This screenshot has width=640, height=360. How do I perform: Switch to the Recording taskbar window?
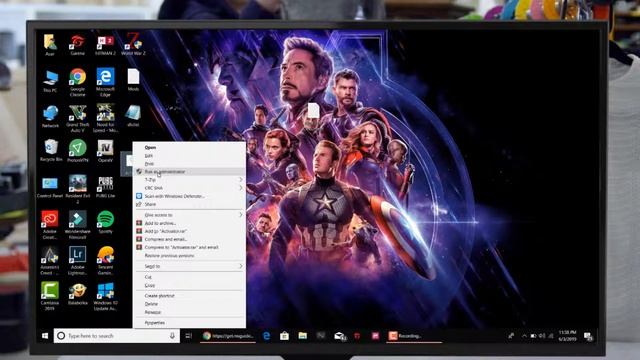[x=414, y=336]
